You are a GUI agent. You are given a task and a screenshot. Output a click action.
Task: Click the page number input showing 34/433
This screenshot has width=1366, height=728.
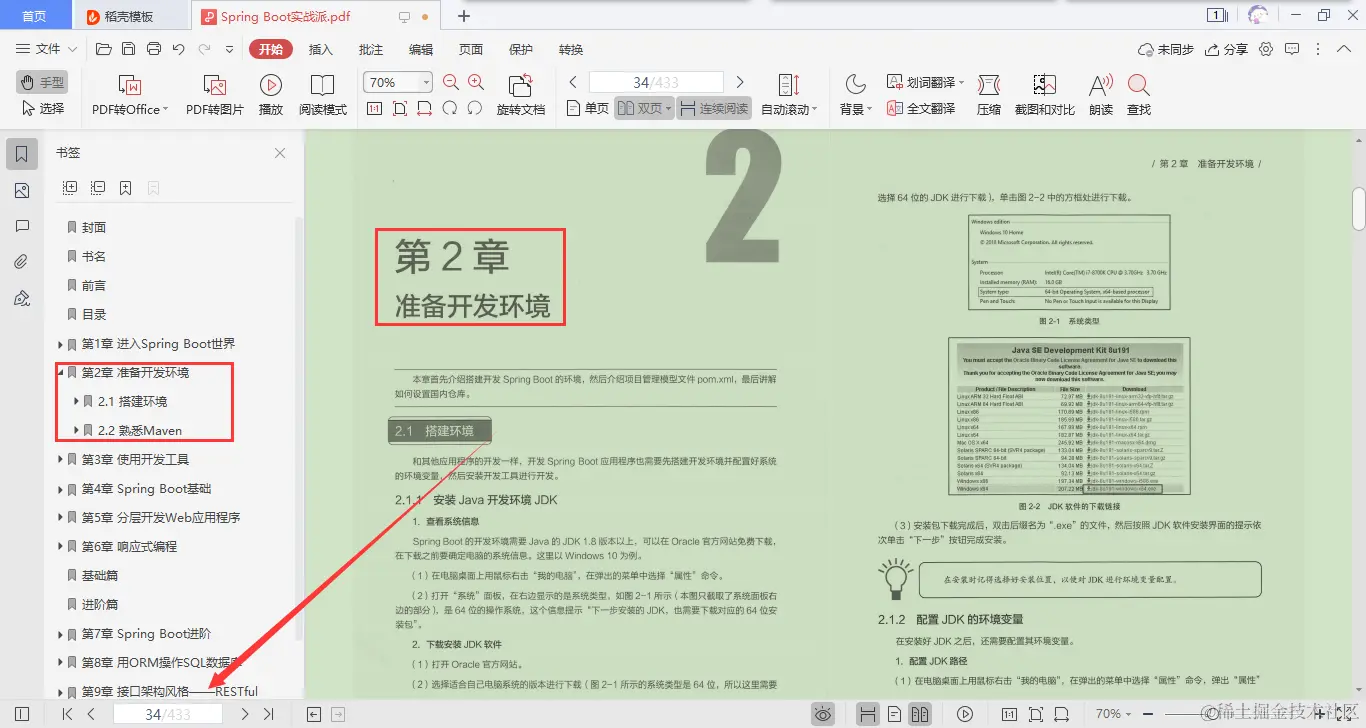pyautogui.click(x=655, y=81)
